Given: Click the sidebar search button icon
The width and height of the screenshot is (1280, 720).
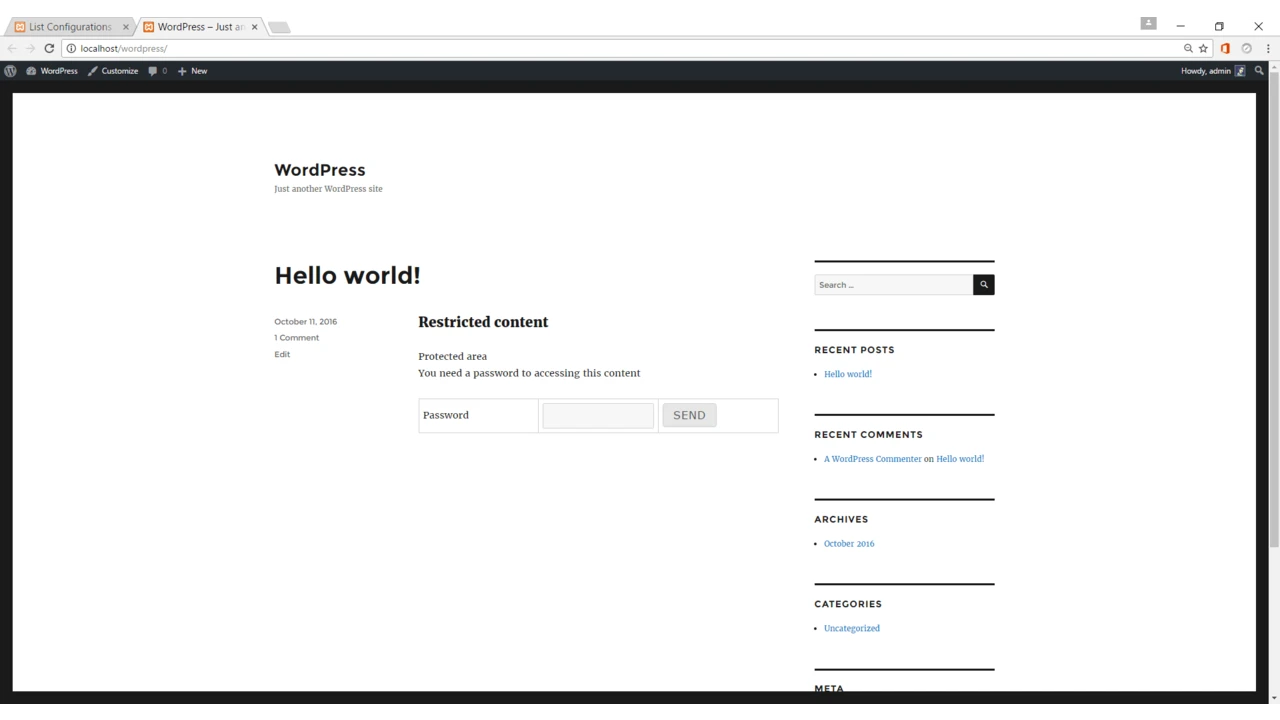Looking at the screenshot, I should [983, 284].
